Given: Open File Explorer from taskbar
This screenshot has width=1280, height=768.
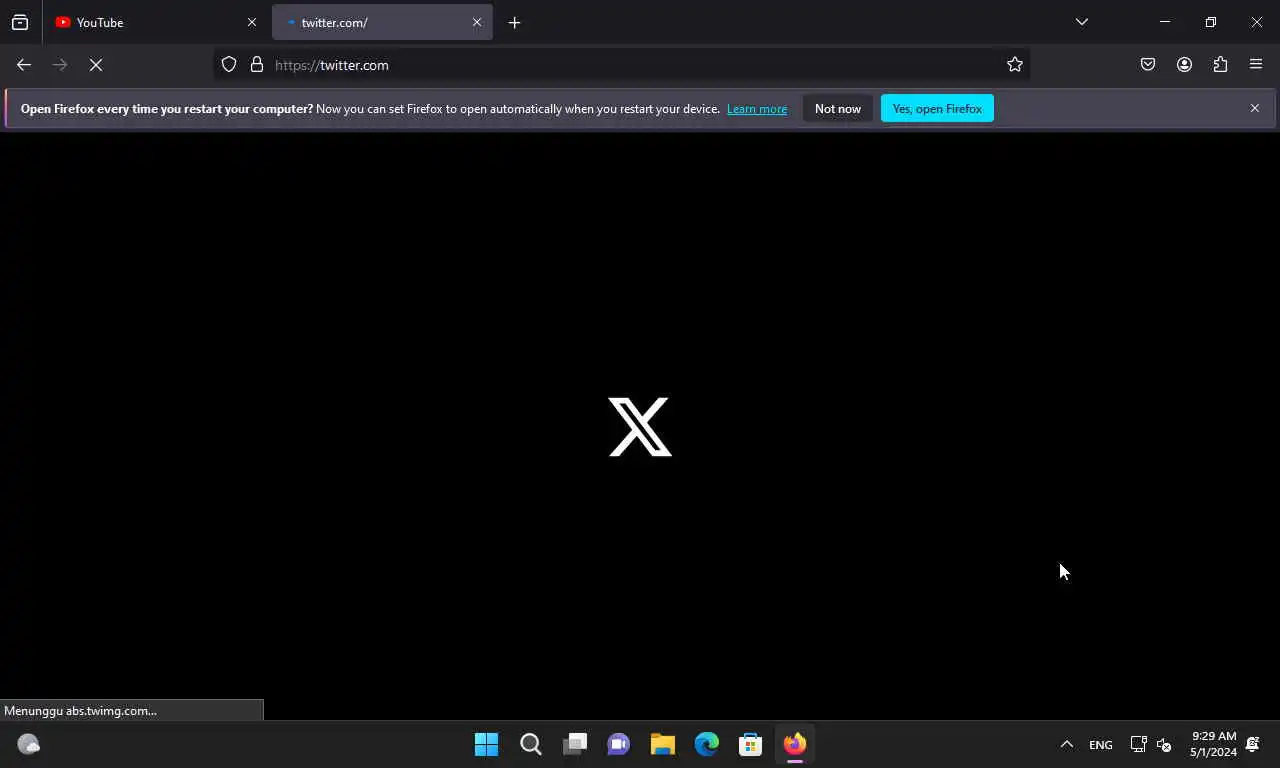Looking at the screenshot, I should pyautogui.click(x=663, y=744).
